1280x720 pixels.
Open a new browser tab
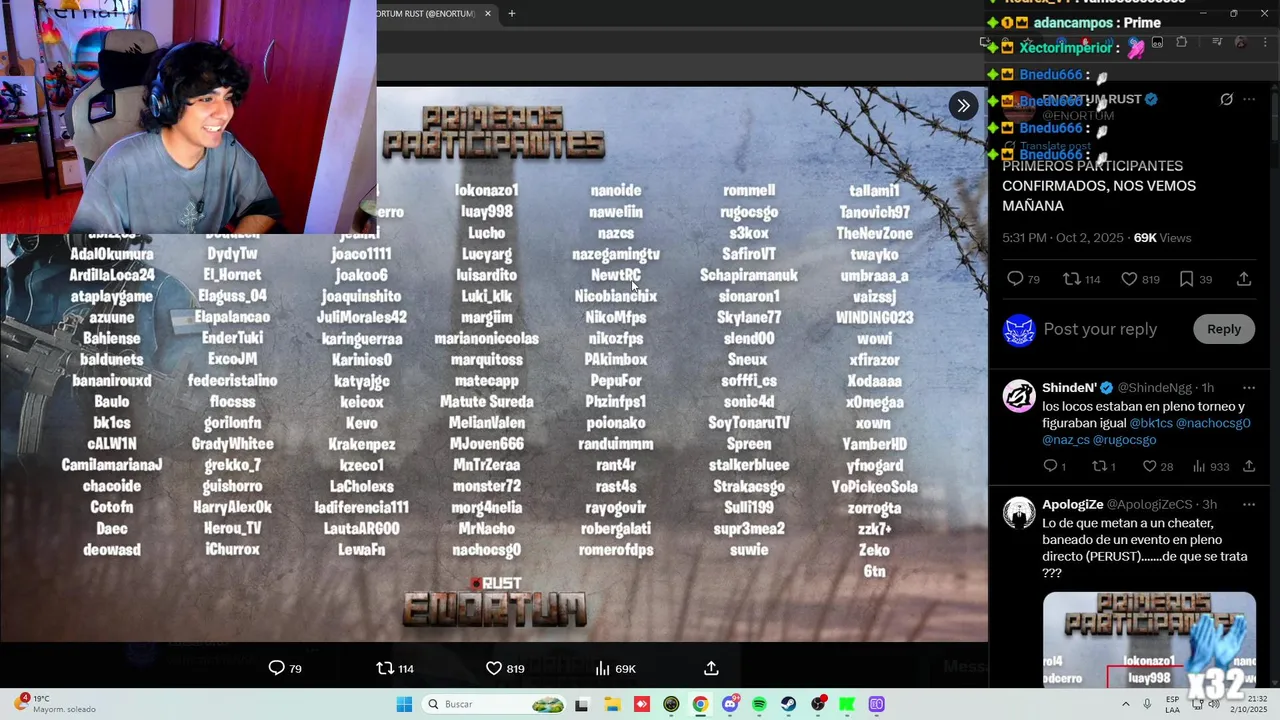pos(511,13)
